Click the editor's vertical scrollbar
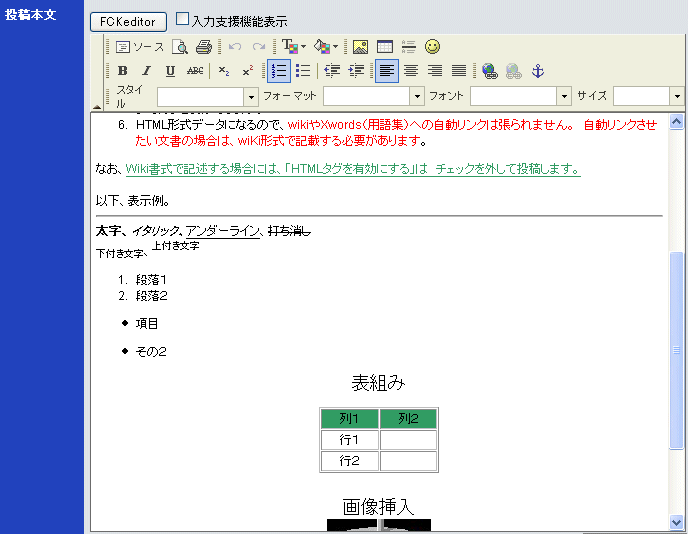688x534 pixels. point(677,350)
